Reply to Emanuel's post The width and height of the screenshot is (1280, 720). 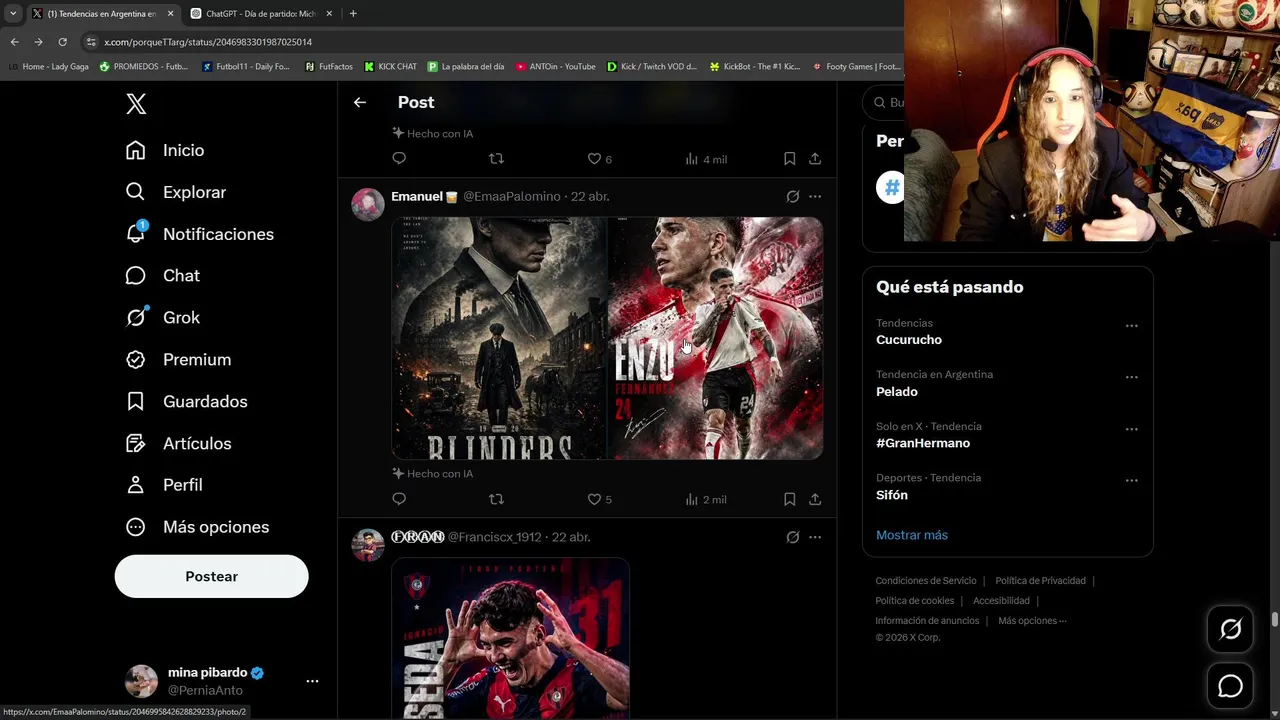tap(399, 499)
